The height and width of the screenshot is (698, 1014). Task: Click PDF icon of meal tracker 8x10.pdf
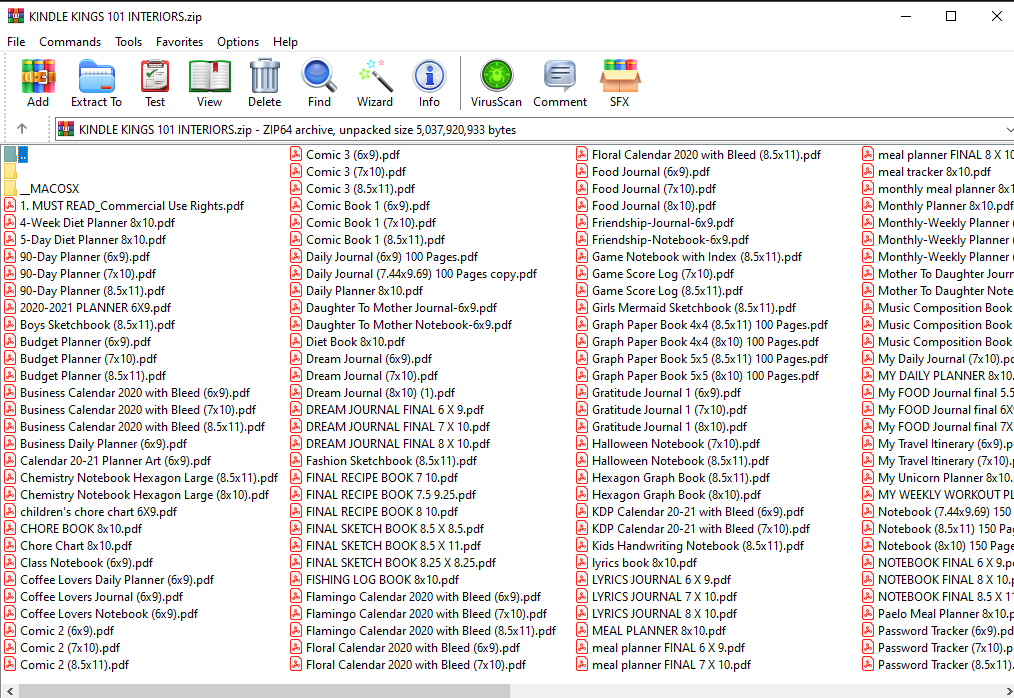pos(868,171)
